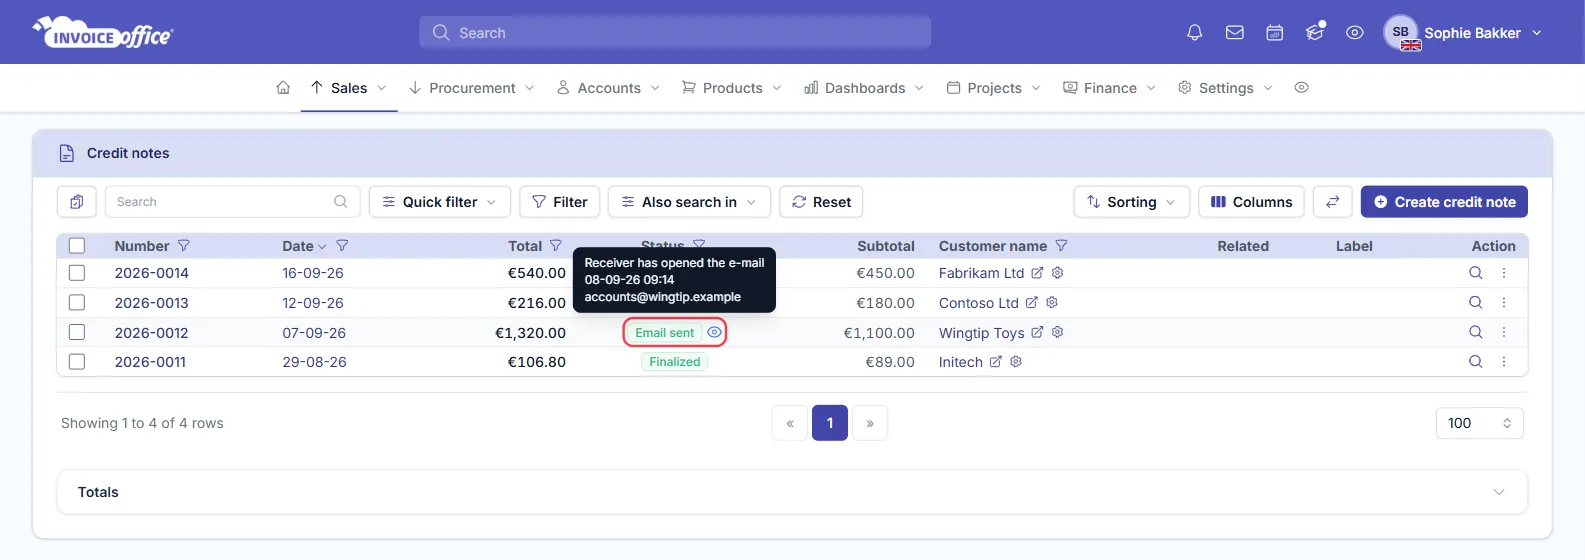Open the rows per page selector showing 100

(x=1480, y=423)
